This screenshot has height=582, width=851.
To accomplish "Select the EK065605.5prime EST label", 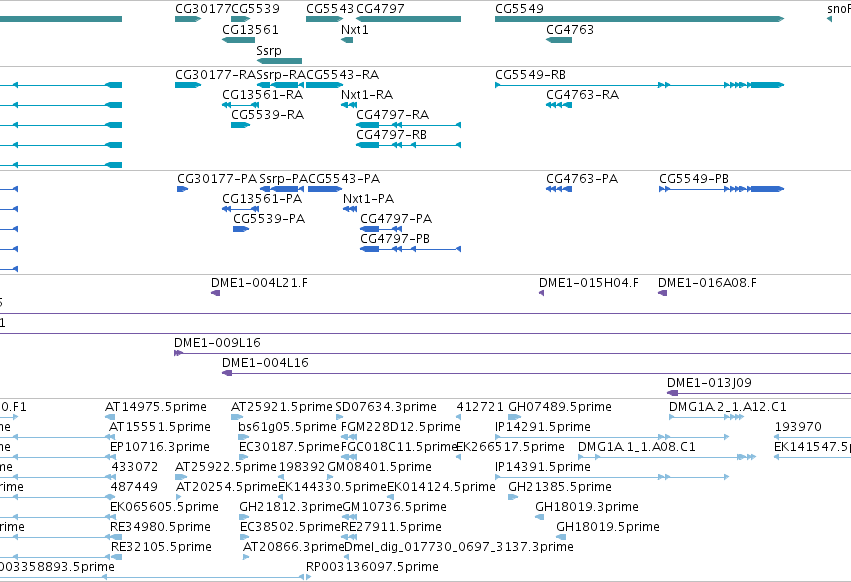I will [164, 507].
